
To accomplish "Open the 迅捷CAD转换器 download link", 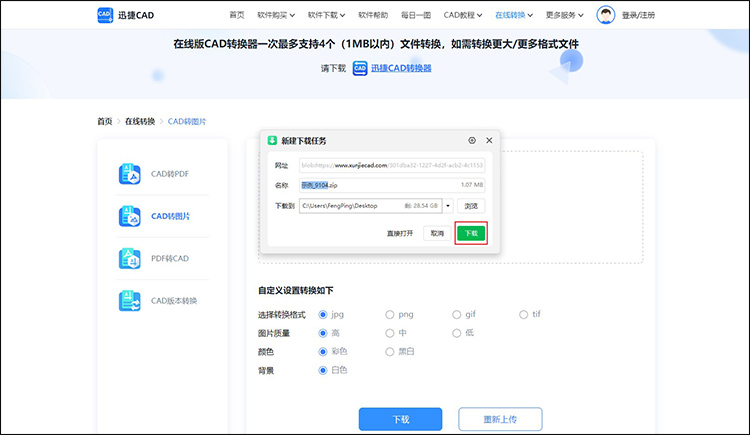I will [x=401, y=68].
